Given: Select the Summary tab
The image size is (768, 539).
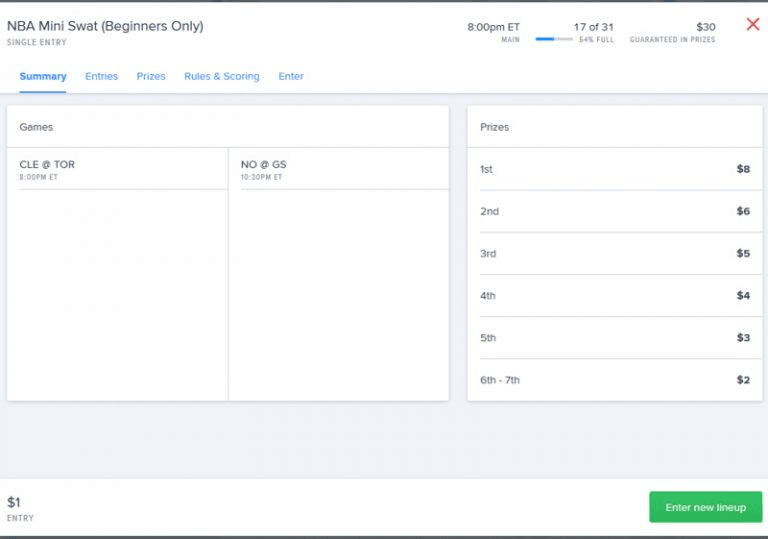Looking at the screenshot, I should (43, 76).
